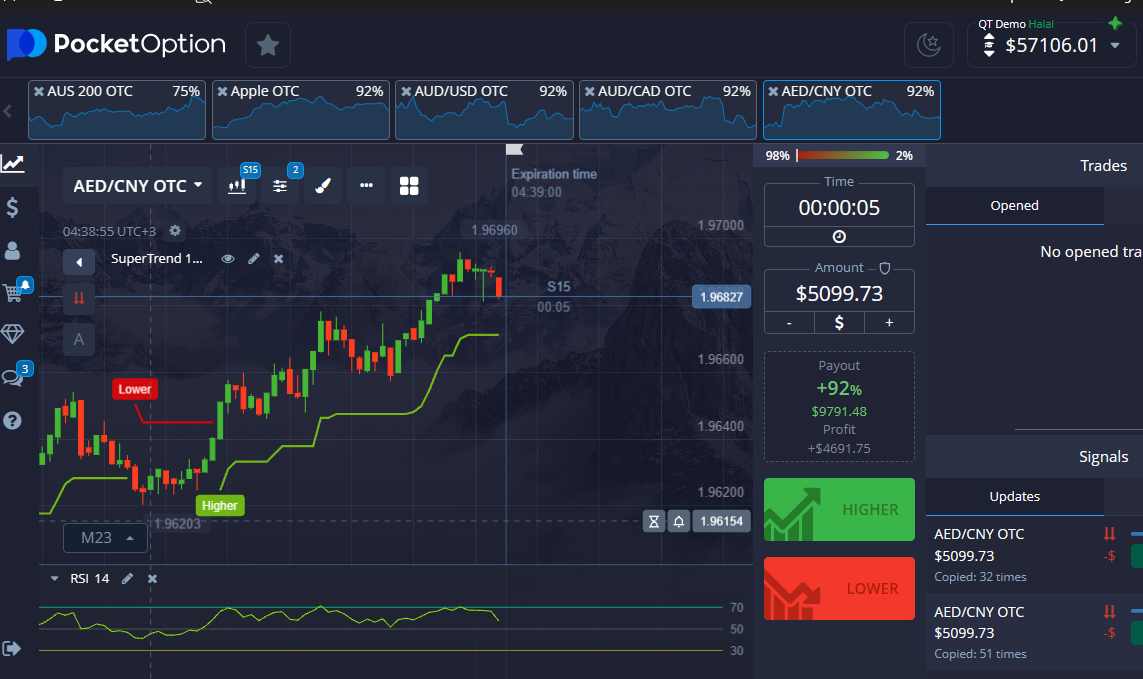Select the Updates signals tab

click(1015, 497)
